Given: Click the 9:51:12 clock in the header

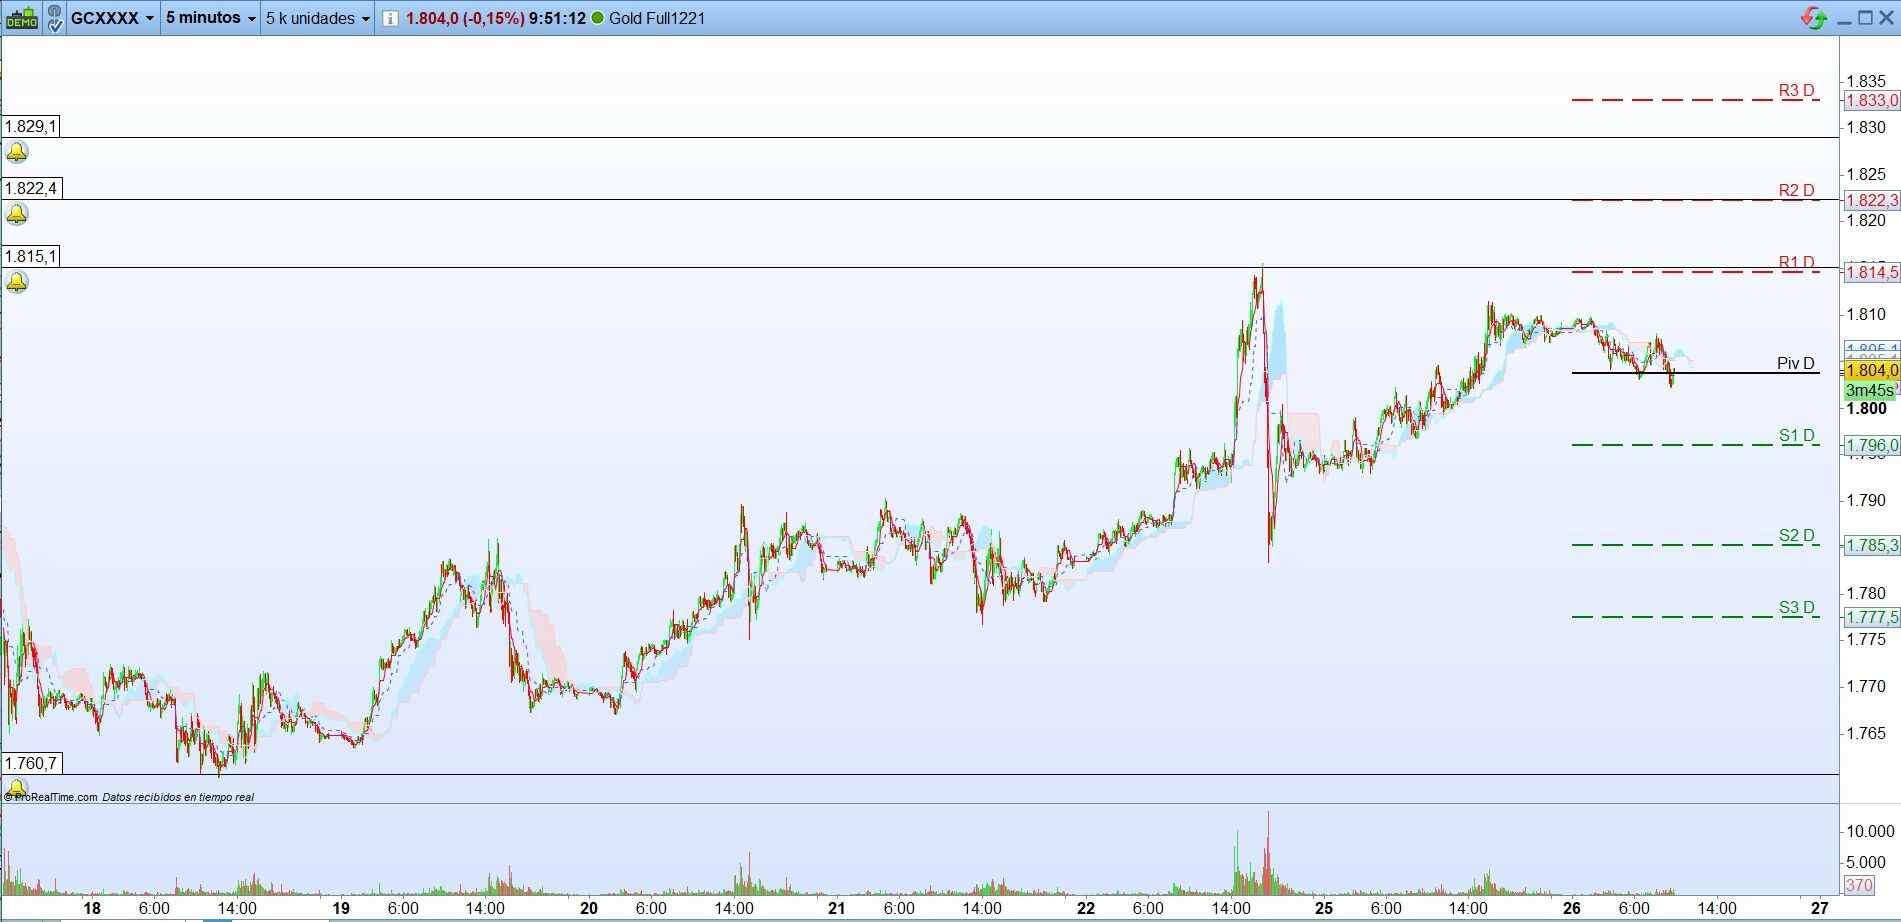Looking at the screenshot, I should 557,18.
